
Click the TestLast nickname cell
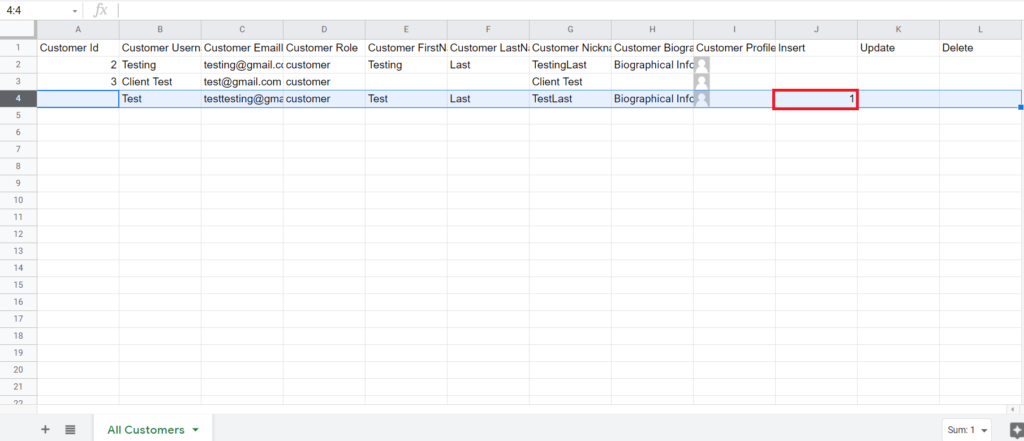pos(570,99)
